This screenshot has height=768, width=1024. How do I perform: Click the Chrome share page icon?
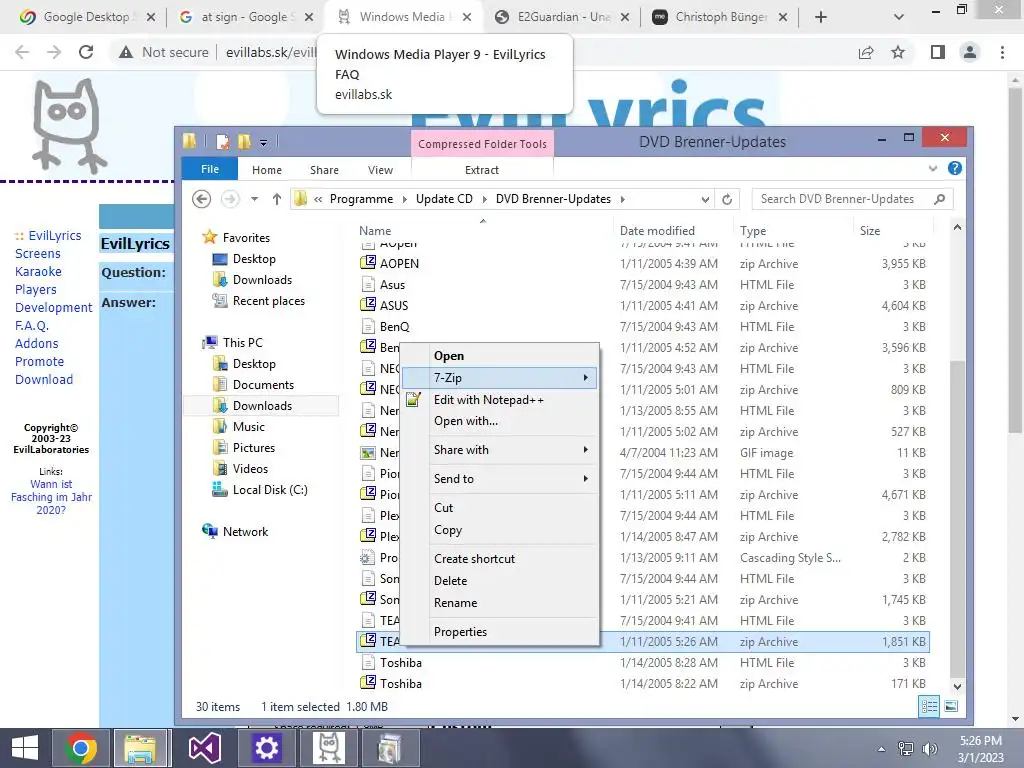click(866, 52)
